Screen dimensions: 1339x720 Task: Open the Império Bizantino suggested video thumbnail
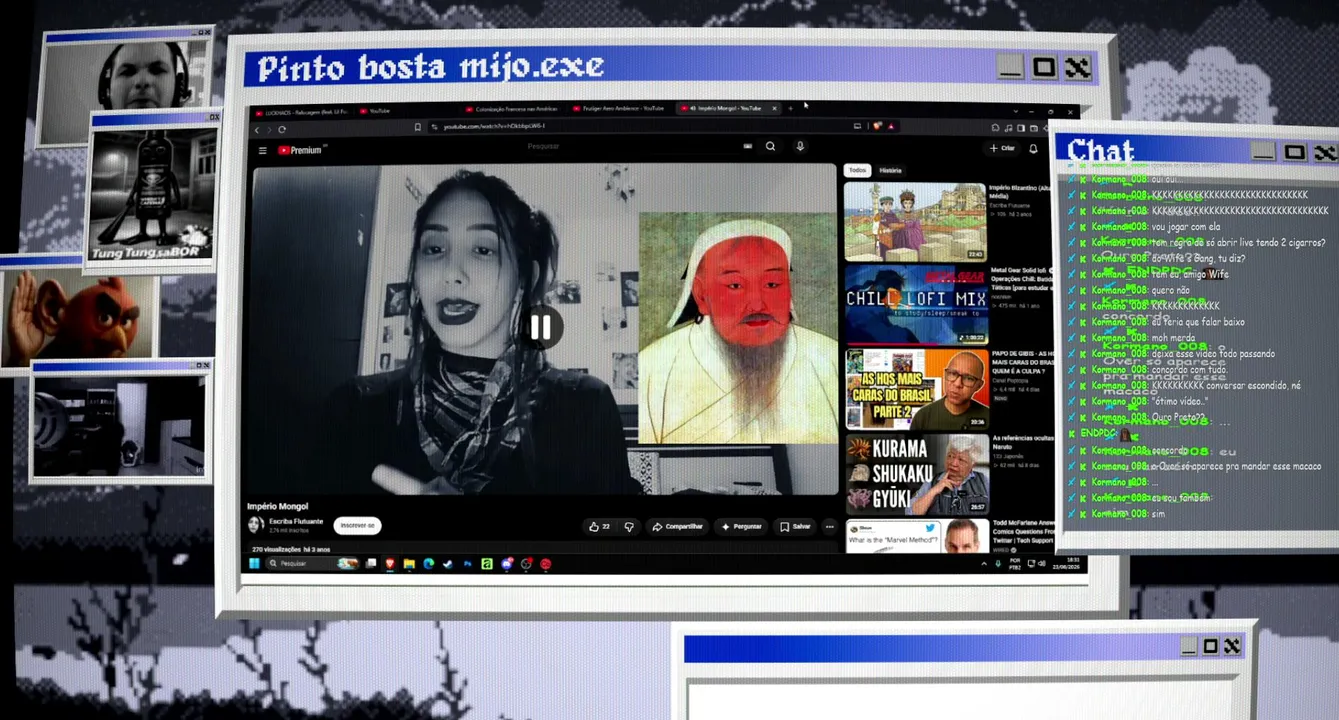915,222
